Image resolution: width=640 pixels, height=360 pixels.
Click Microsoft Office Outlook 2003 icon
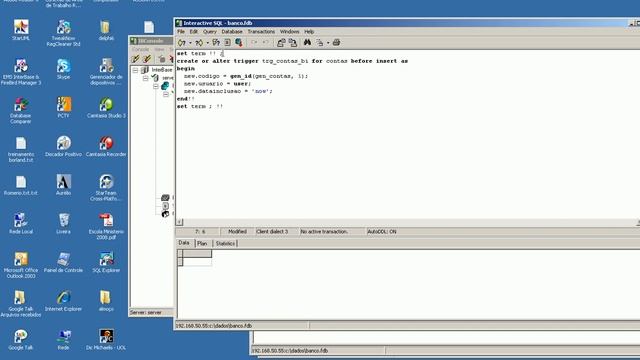[21, 265]
